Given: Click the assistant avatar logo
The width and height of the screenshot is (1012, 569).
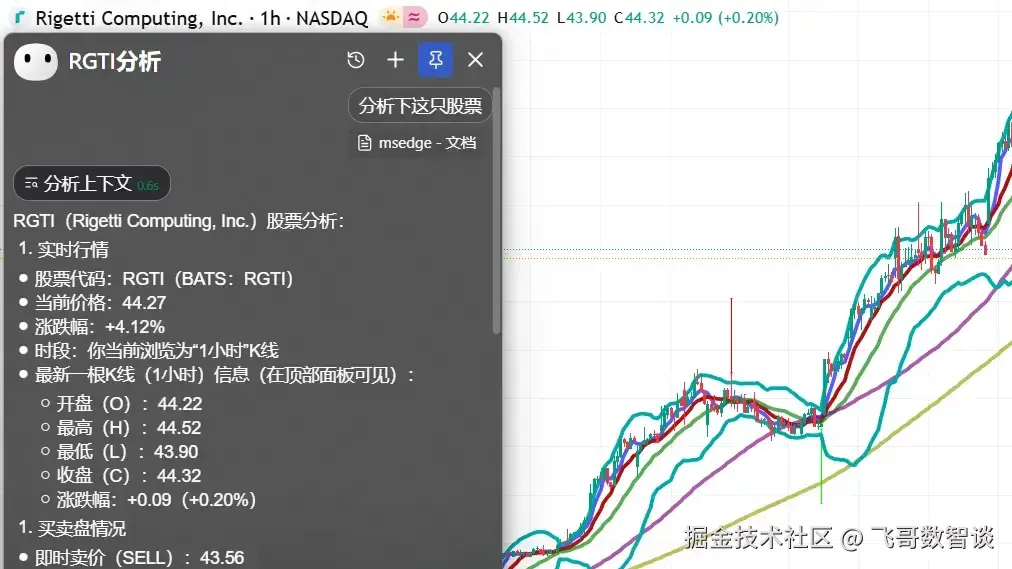Looking at the screenshot, I should coord(36,62).
